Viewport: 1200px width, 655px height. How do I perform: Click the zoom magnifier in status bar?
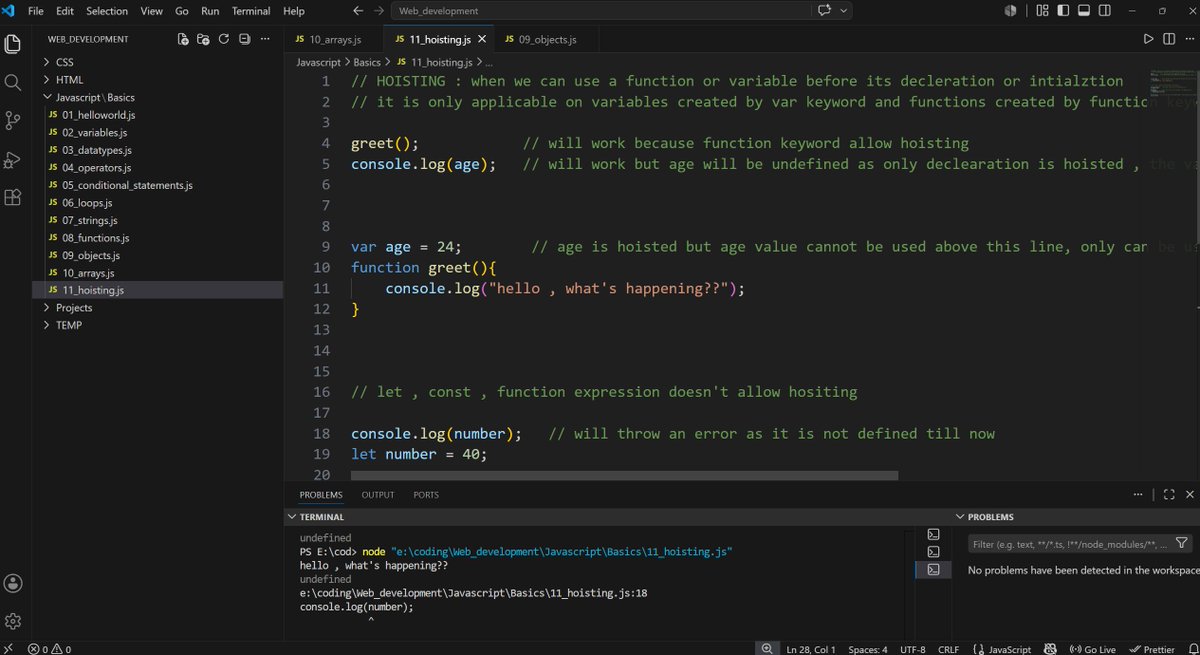[x=767, y=649]
